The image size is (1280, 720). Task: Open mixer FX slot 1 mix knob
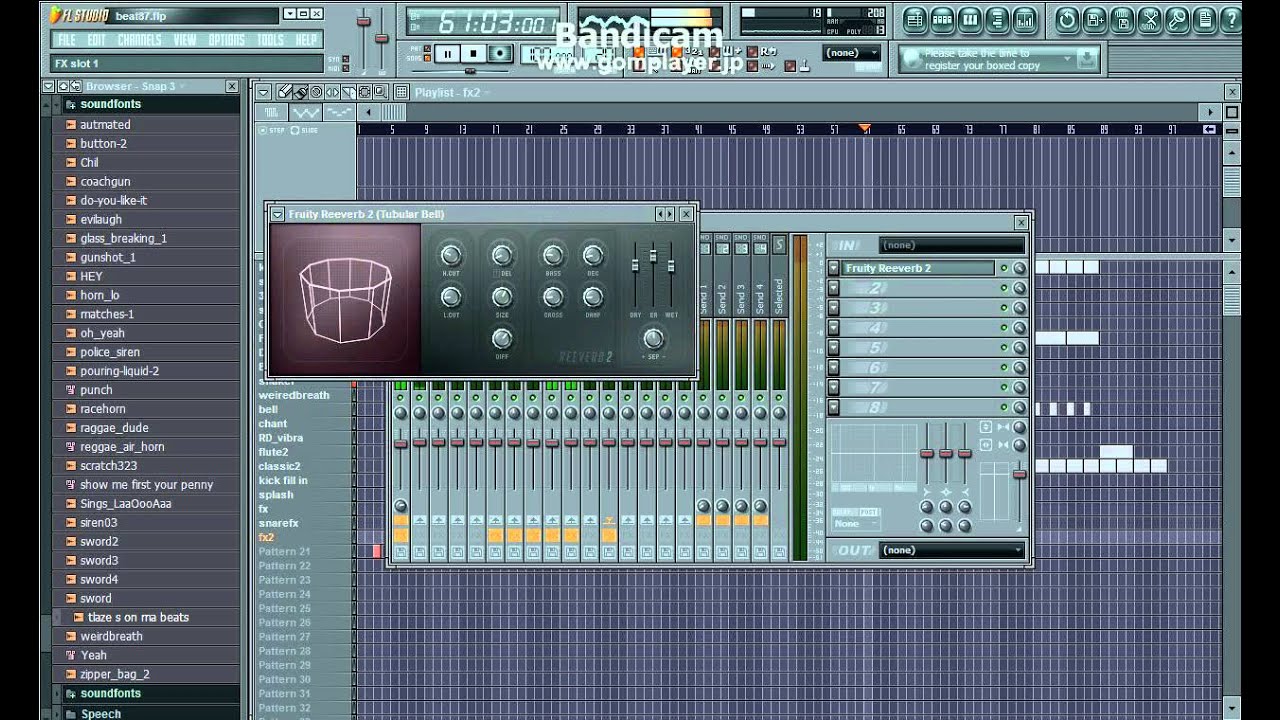1019,268
